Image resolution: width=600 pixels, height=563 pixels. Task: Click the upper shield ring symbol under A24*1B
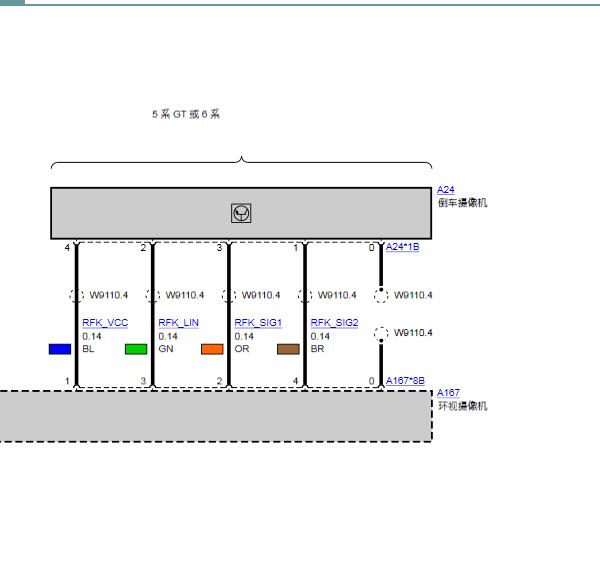[381, 295]
